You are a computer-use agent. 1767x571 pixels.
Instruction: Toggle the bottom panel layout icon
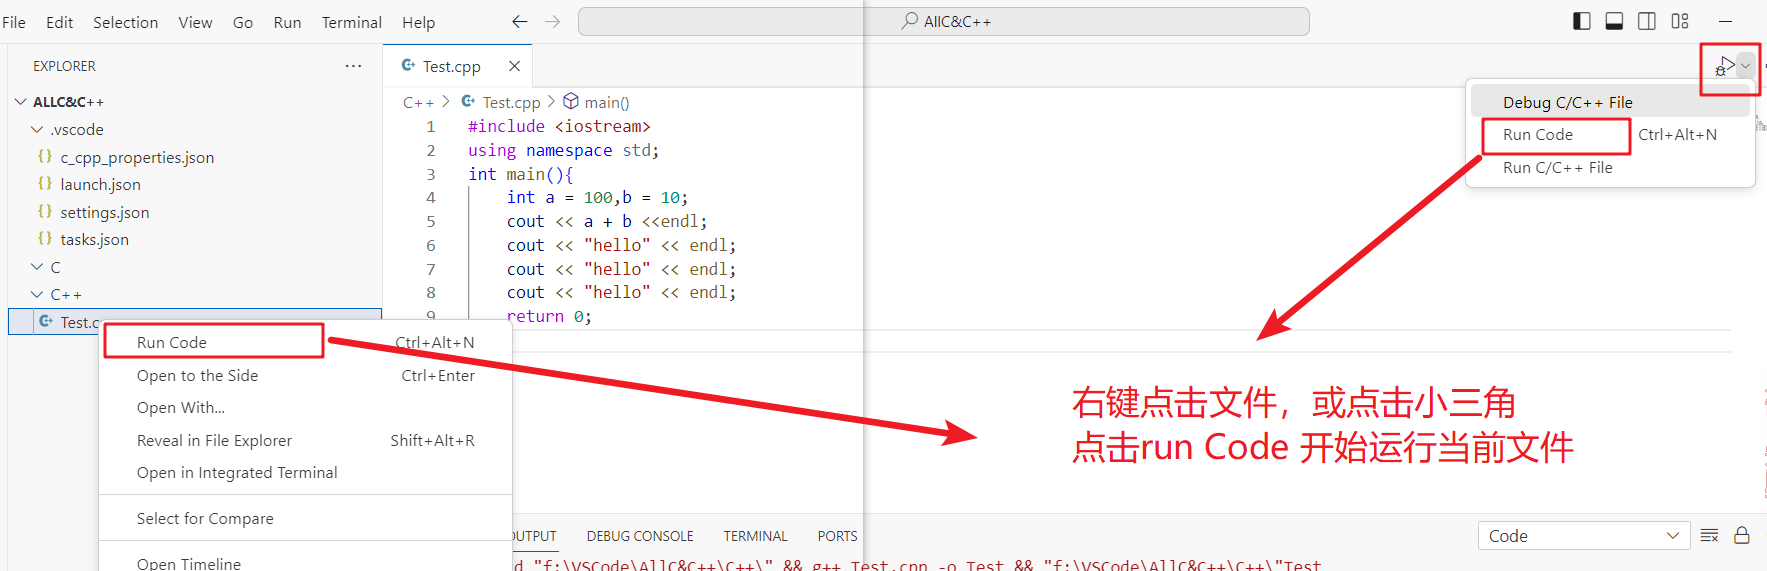1614,21
